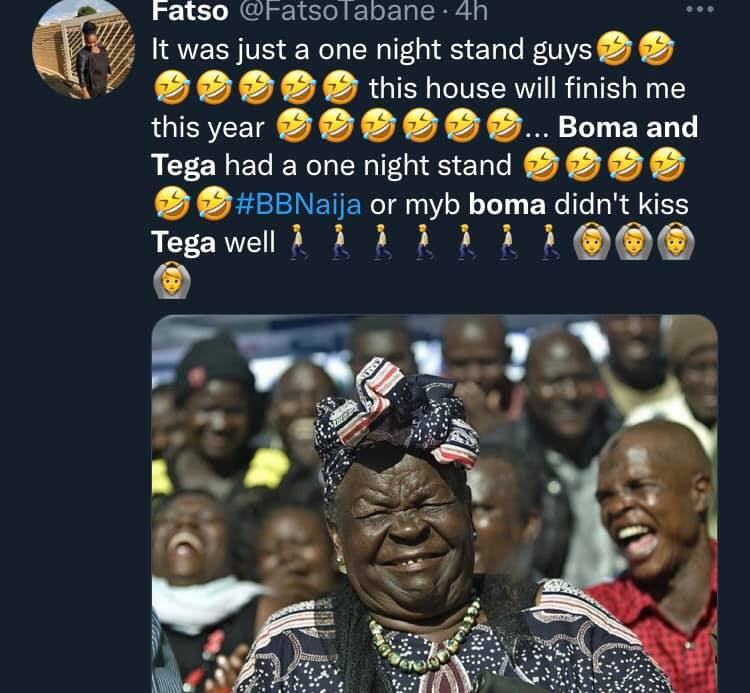Open Fatso's profile avatar picture

pos(84,52)
